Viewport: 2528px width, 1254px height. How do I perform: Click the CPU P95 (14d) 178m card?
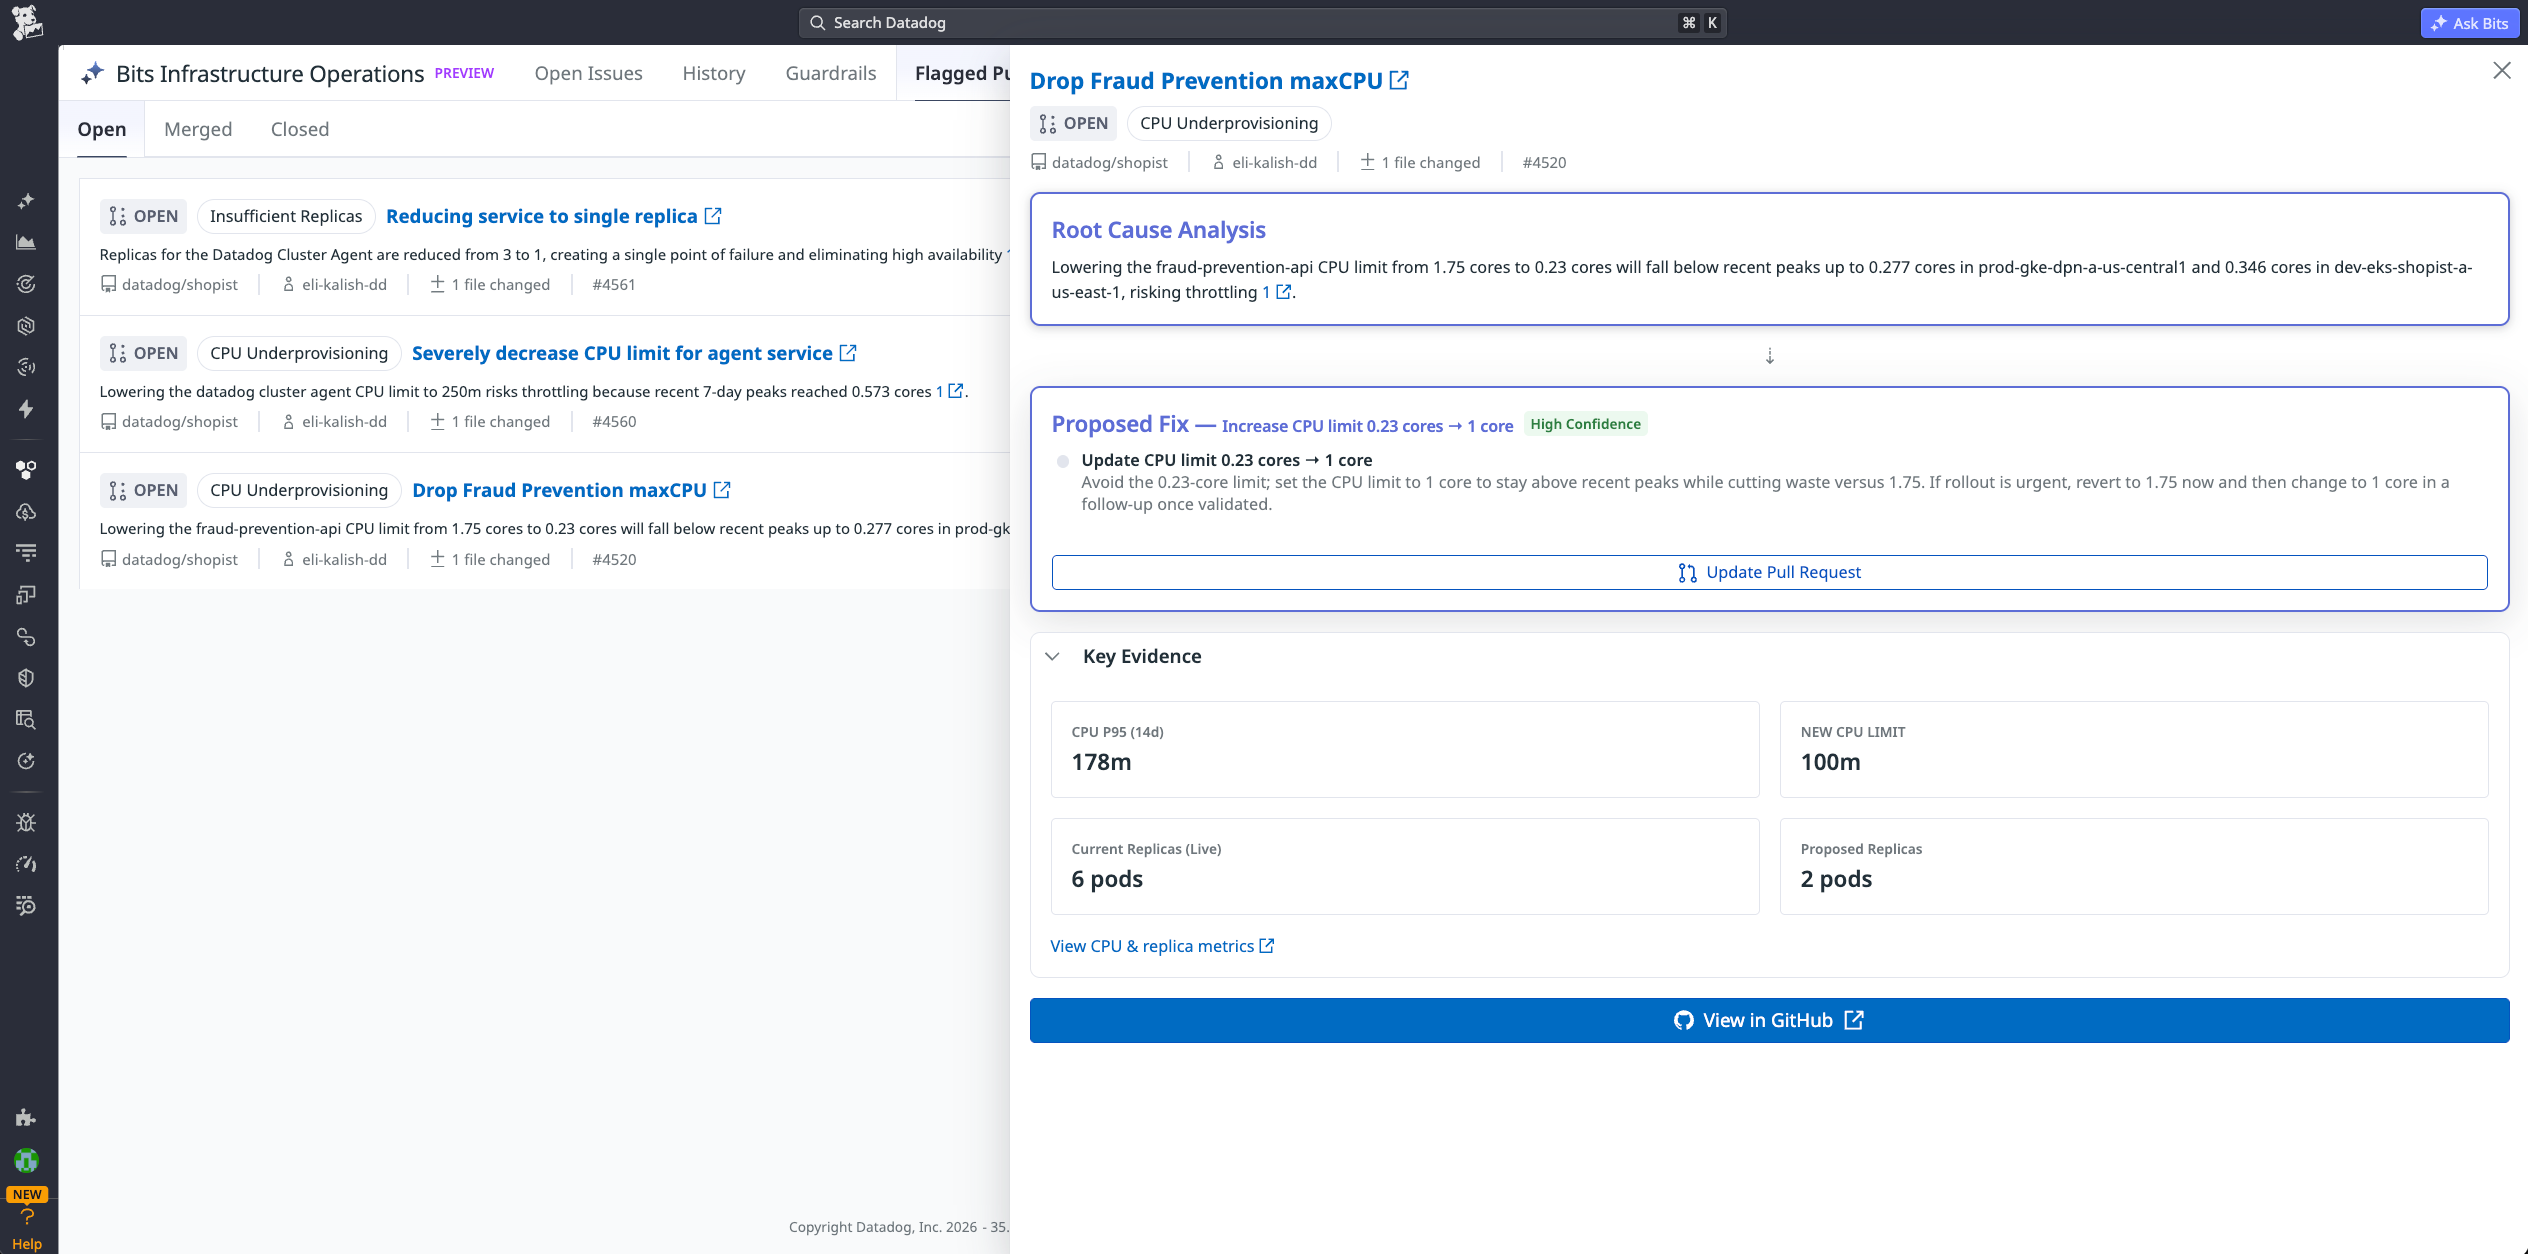point(1405,749)
